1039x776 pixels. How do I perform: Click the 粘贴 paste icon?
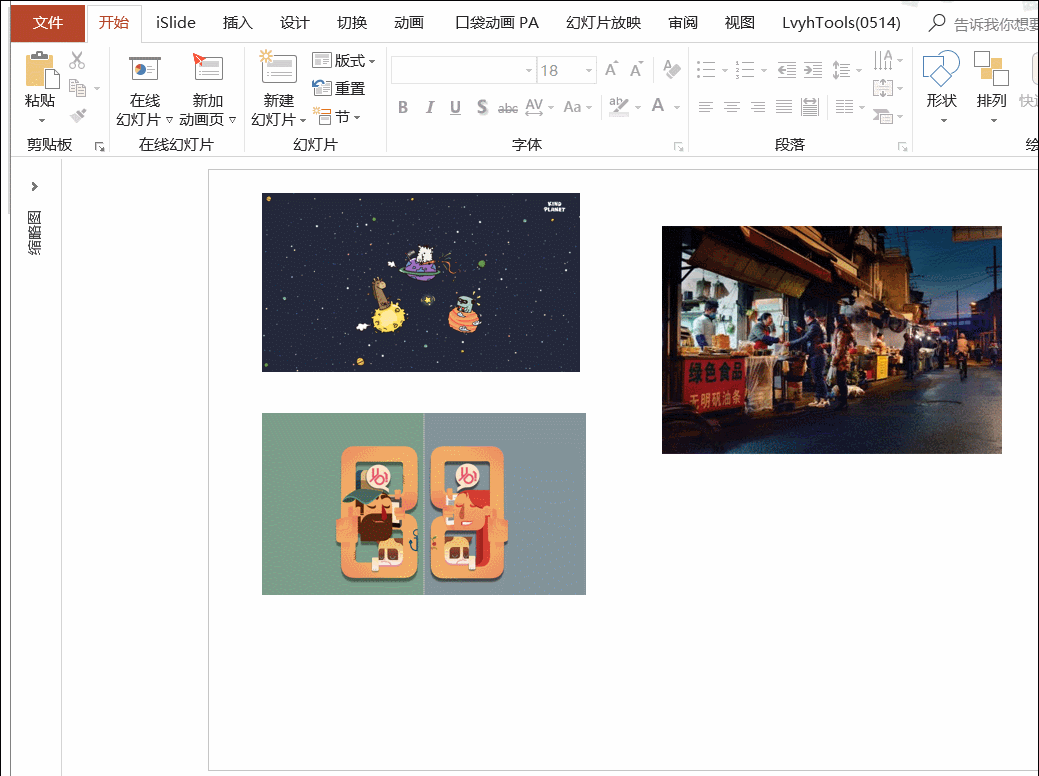pyautogui.click(x=40, y=72)
